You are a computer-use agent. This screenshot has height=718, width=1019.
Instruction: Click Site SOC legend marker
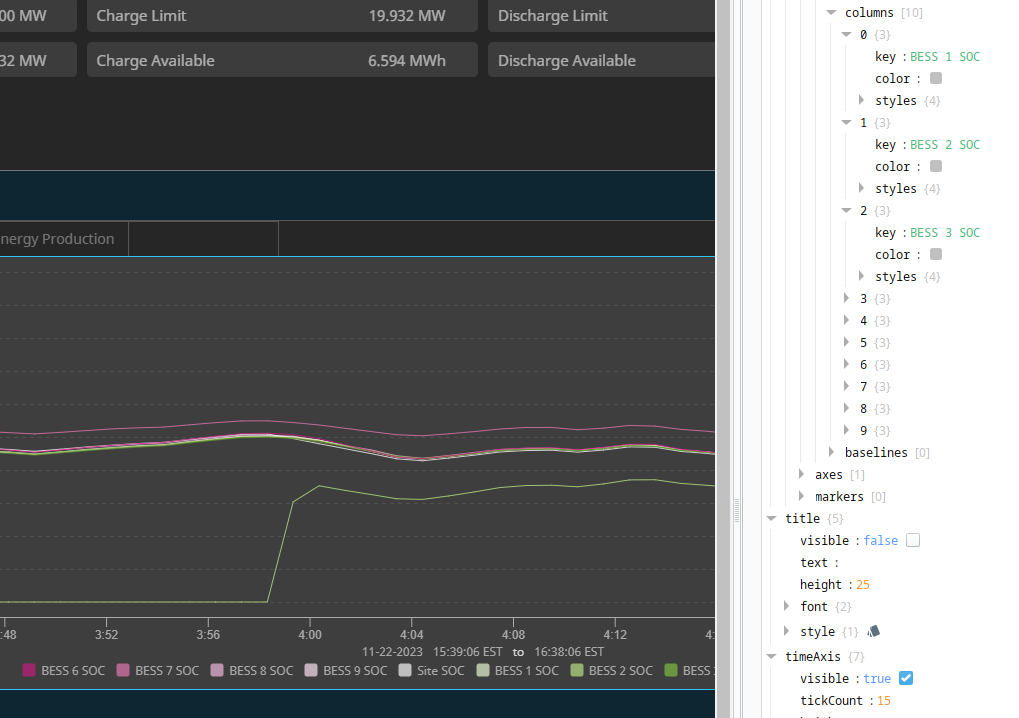(405, 670)
